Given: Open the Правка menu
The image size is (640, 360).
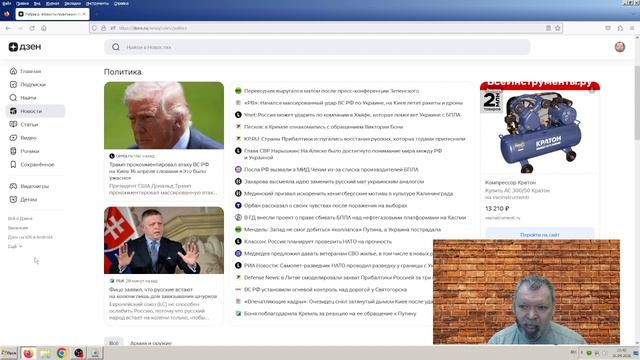Looking at the screenshot, I should pos(22,3).
